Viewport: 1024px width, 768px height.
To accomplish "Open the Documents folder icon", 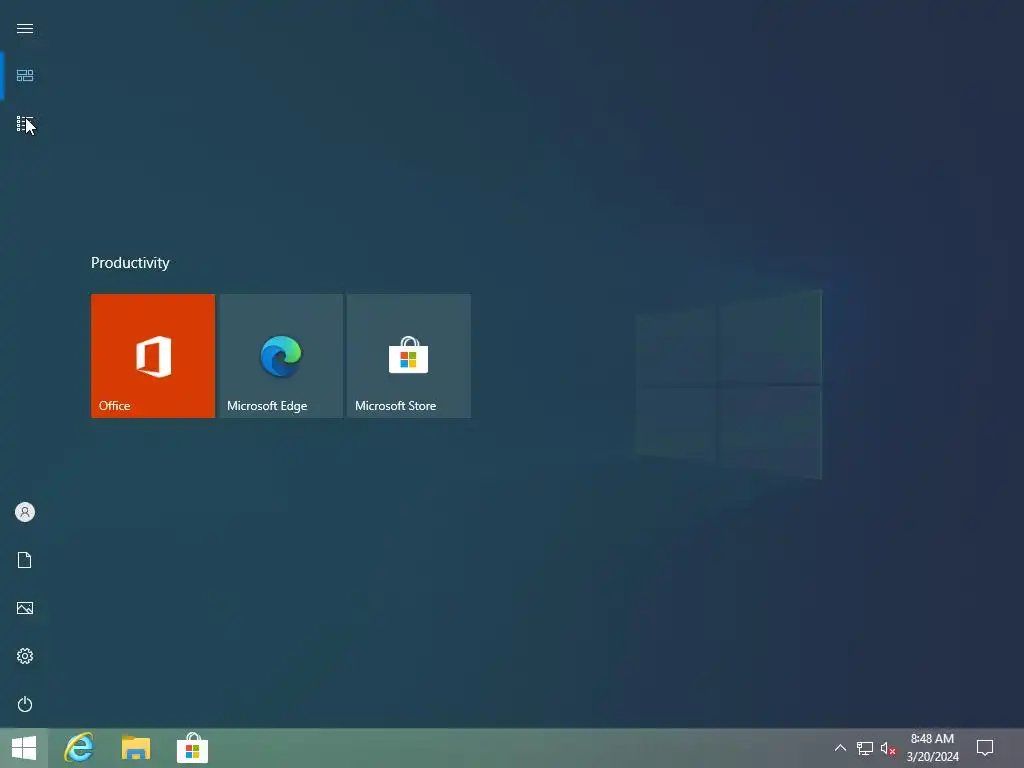I will [x=25, y=560].
